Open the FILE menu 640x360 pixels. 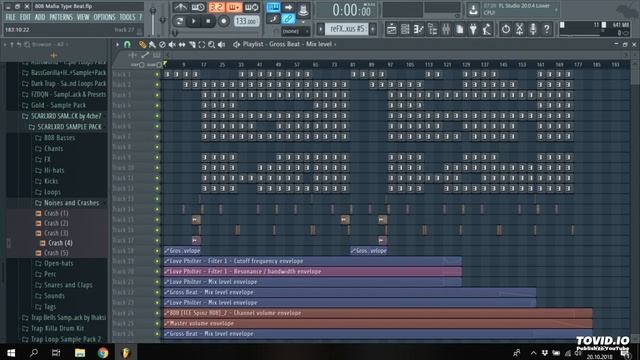pyautogui.click(x=10, y=17)
